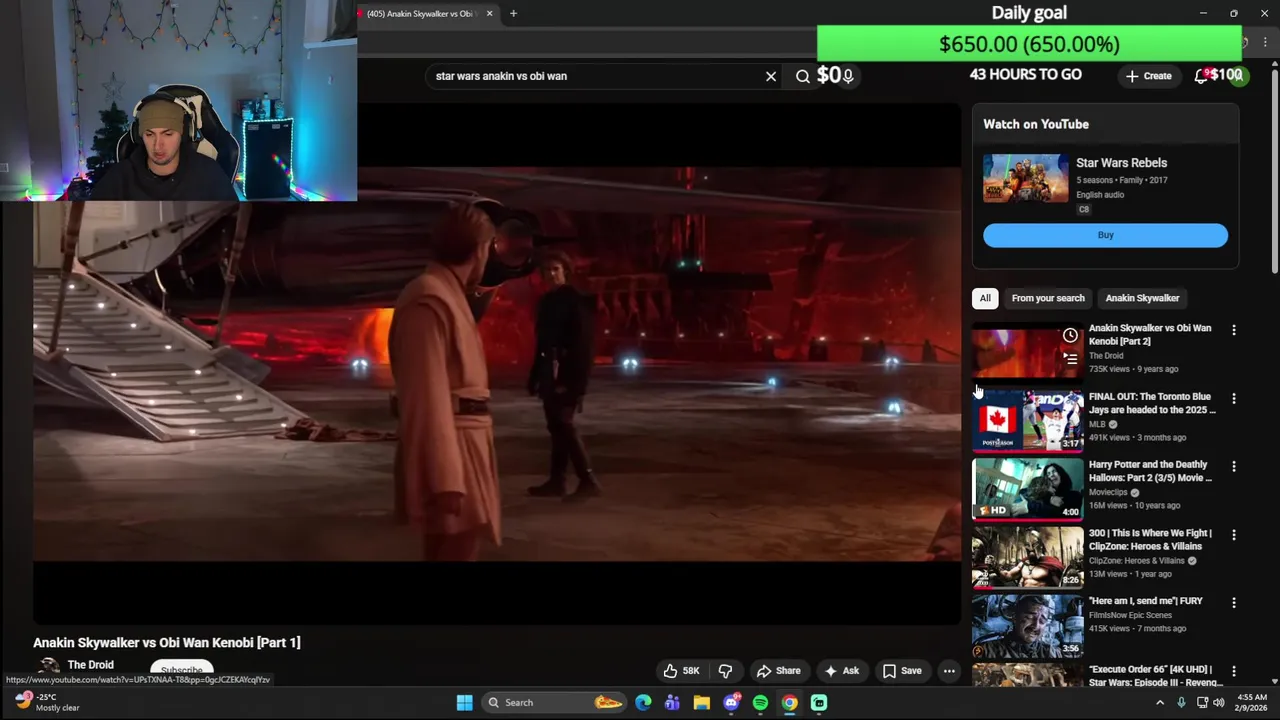Open The Droid channel name link
The height and width of the screenshot is (720, 1280).
(x=91, y=665)
